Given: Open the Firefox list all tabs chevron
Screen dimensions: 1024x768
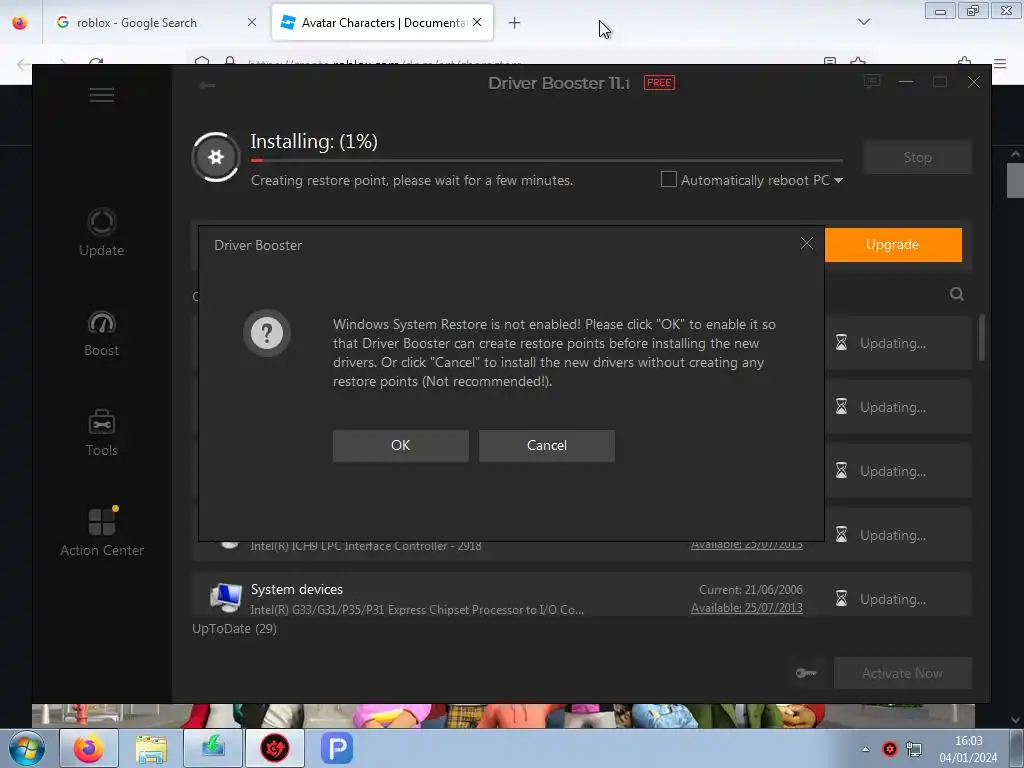Looking at the screenshot, I should click(x=863, y=22).
